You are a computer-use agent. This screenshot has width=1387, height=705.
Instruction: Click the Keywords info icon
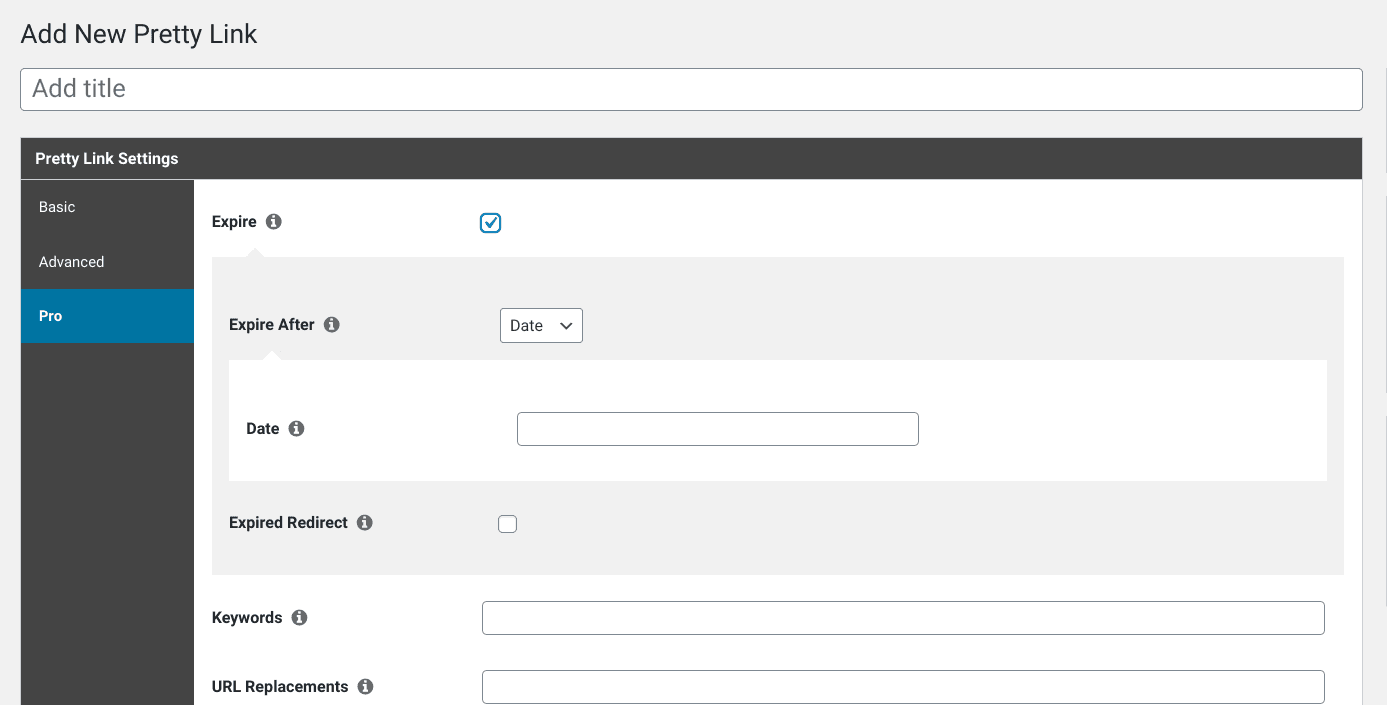point(299,618)
